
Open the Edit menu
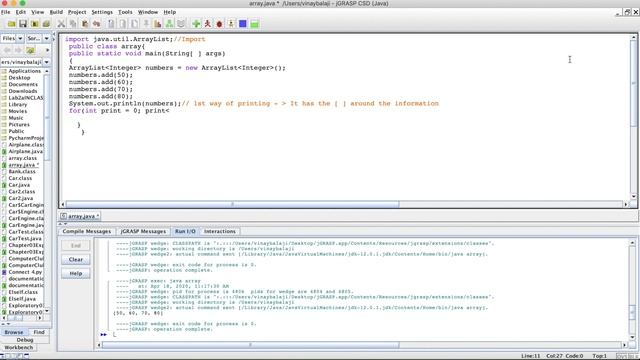(x=20, y=12)
